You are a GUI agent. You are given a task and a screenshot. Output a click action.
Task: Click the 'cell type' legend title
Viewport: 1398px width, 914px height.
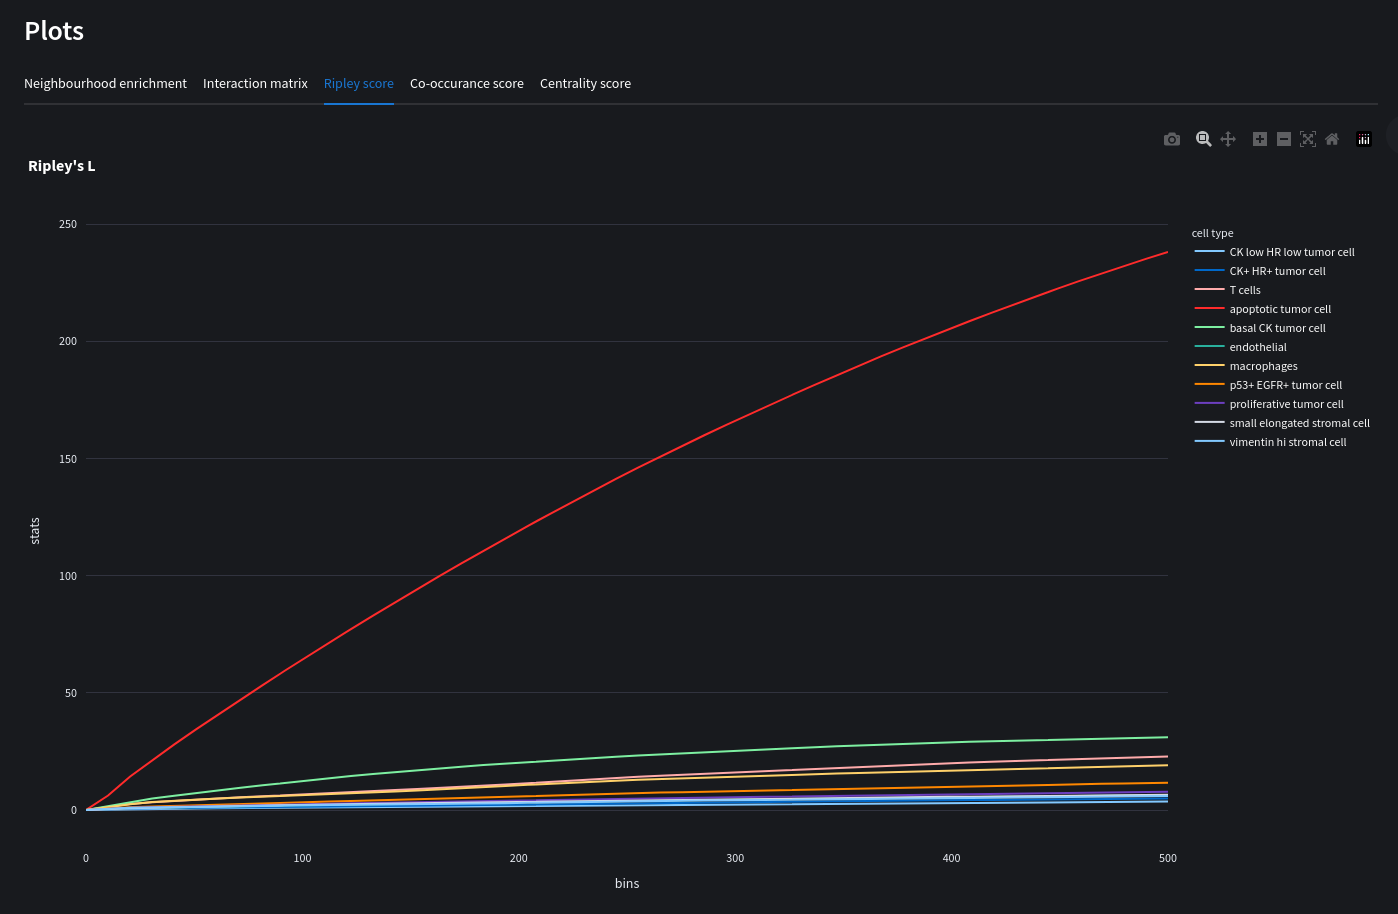(x=1212, y=233)
